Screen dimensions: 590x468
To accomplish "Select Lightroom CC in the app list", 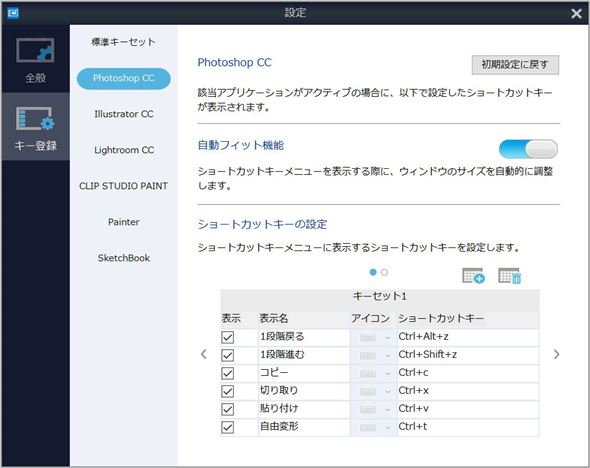I will click(x=123, y=150).
